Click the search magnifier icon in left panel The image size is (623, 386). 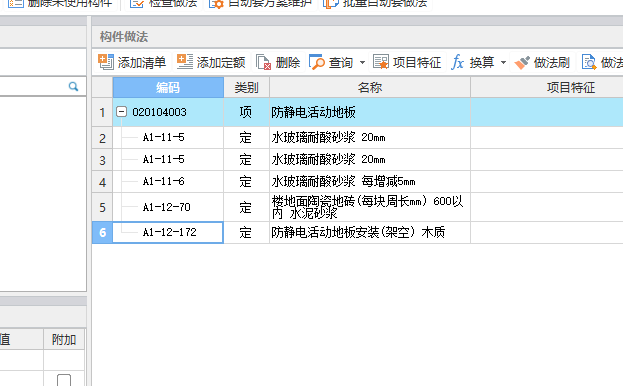(x=73, y=86)
